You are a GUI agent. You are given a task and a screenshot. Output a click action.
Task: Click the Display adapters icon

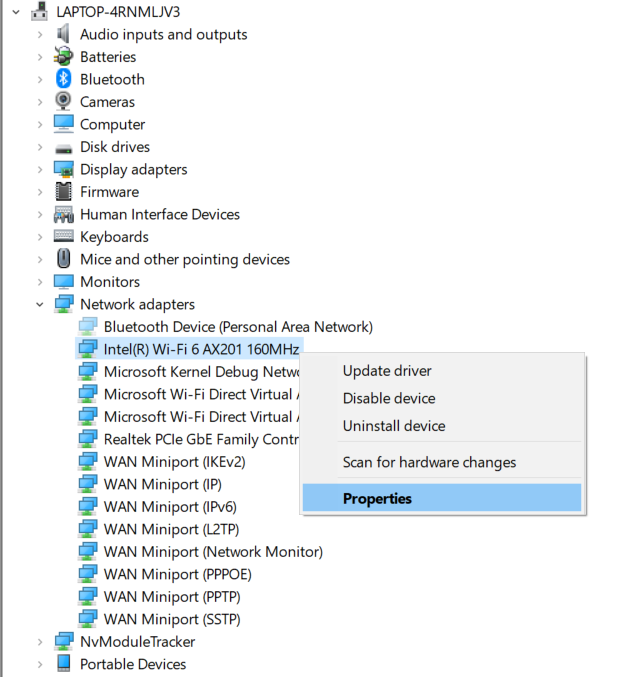[x=63, y=169]
